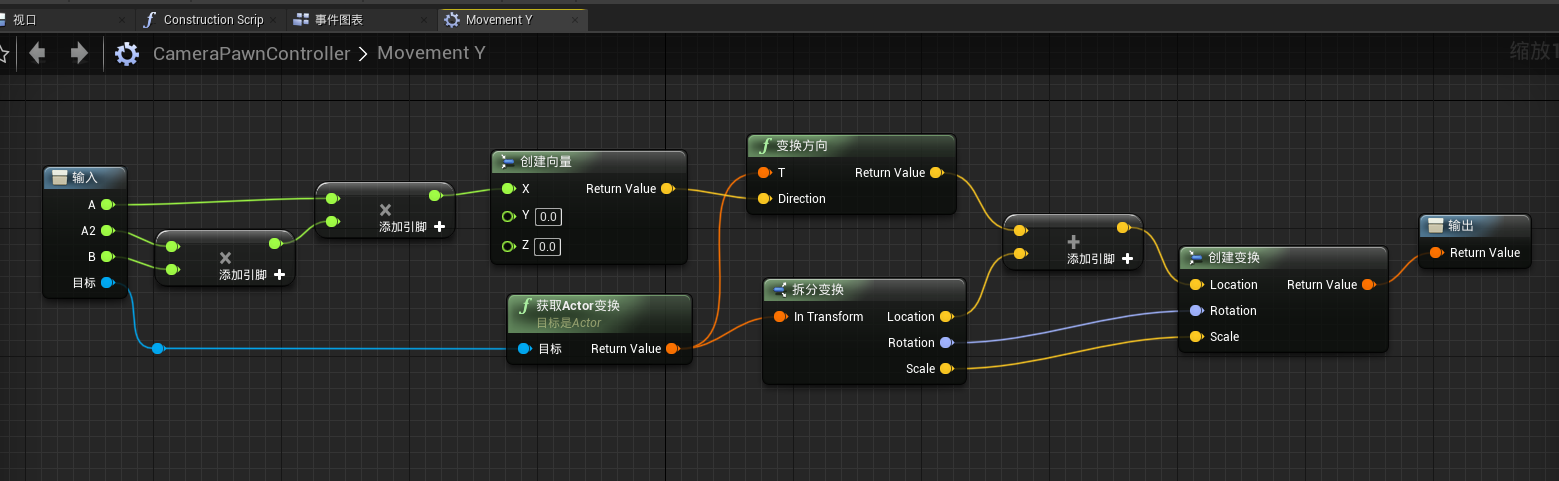Click Return Value pin on 输出 node

[1436, 252]
